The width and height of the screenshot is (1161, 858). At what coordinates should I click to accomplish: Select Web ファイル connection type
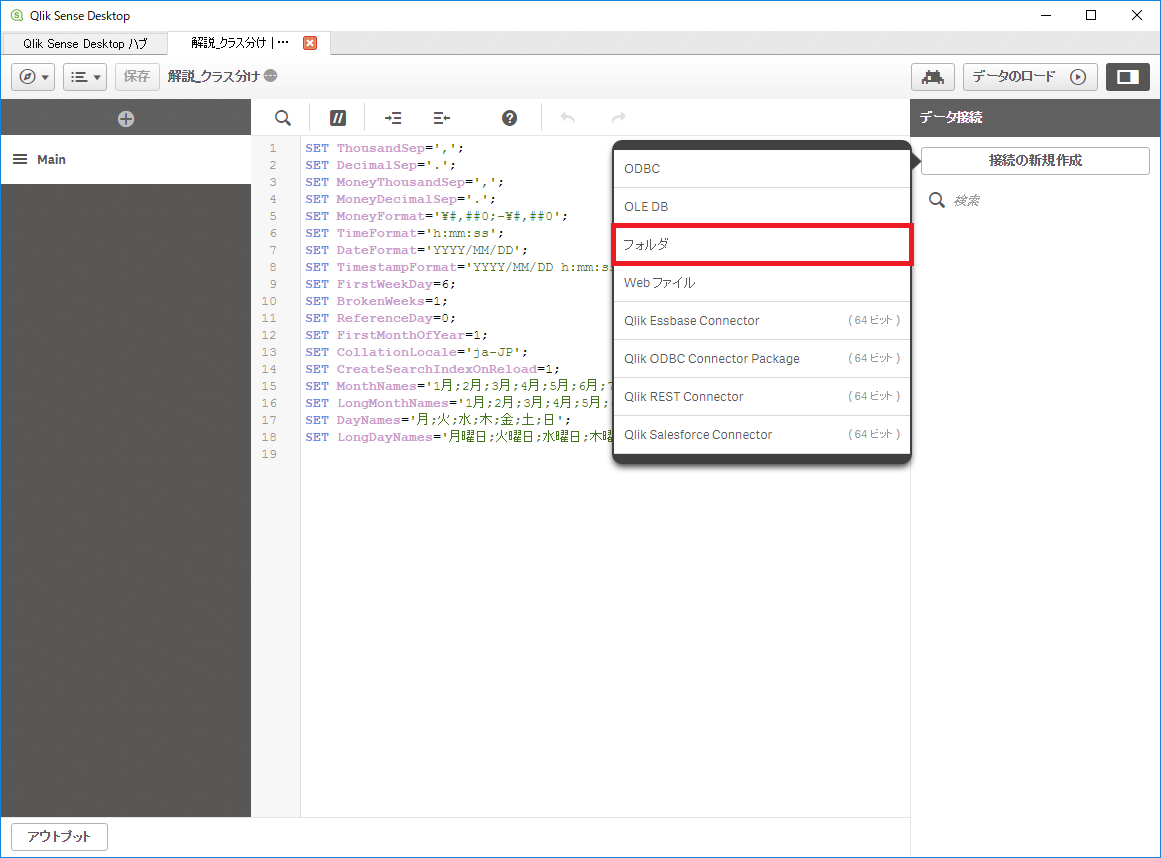pos(762,283)
